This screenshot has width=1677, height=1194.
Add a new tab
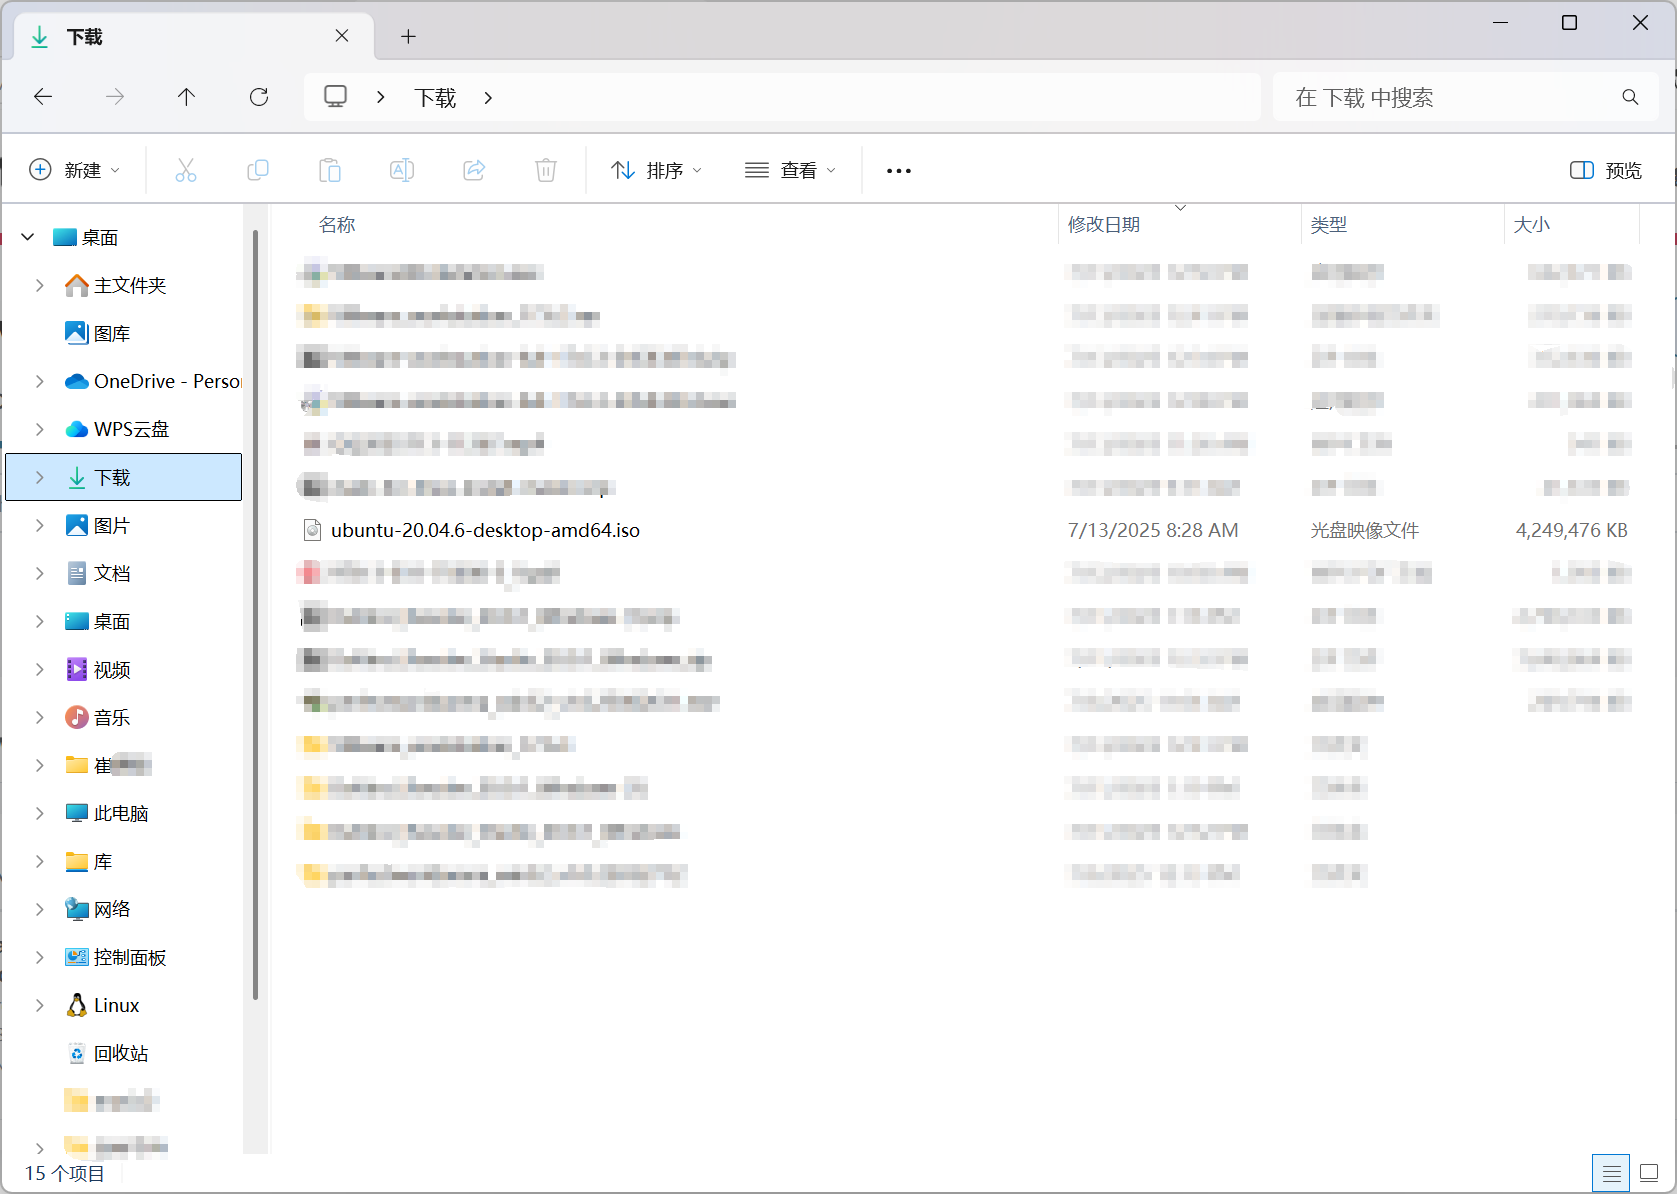(408, 37)
